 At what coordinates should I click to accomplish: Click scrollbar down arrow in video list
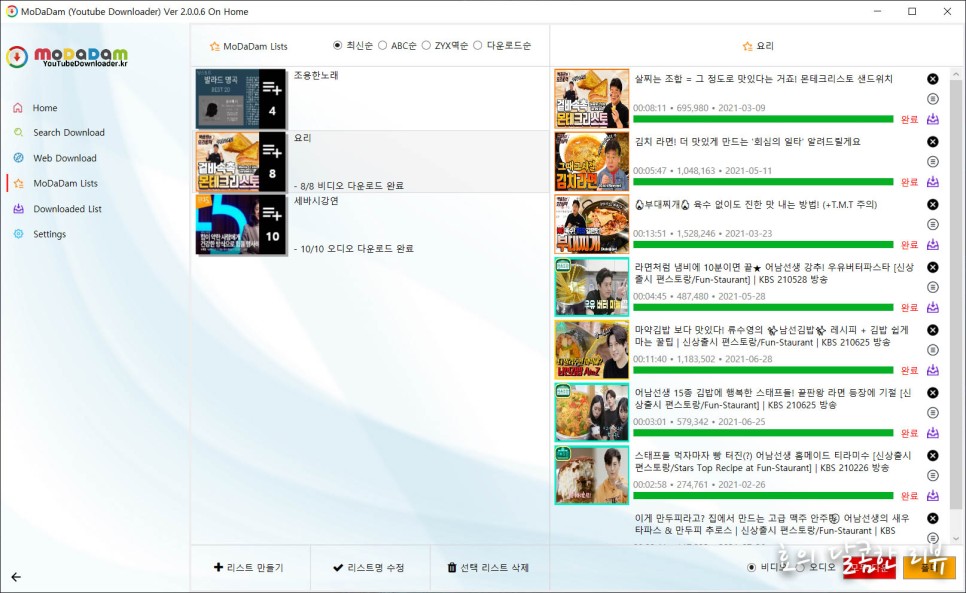[x=956, y=538]
